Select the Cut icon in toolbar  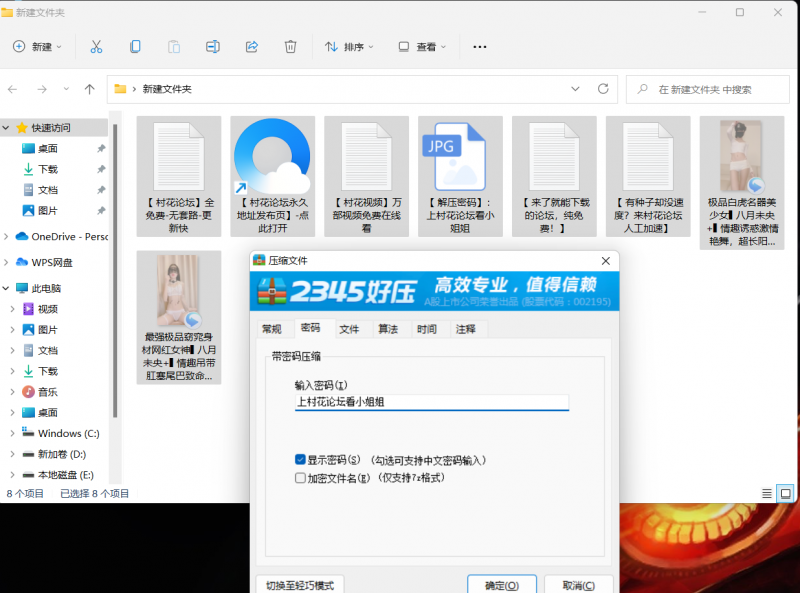pos(96,46)
